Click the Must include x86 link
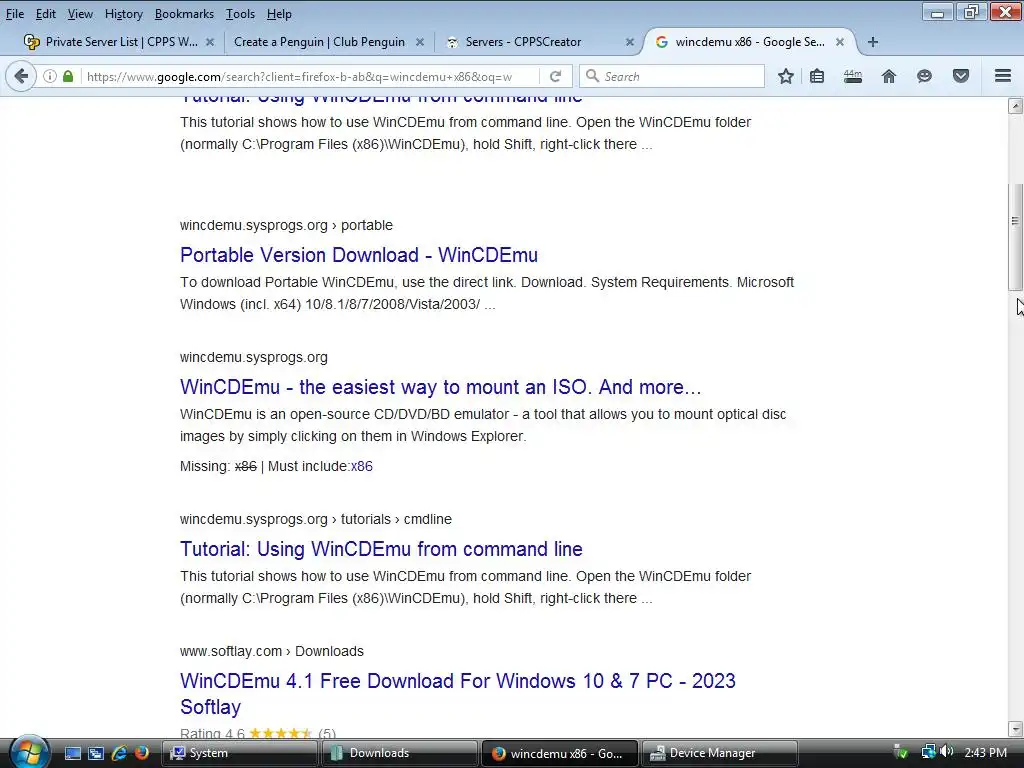This screenshot has width=1024, height=768. (x=361, y=466)
